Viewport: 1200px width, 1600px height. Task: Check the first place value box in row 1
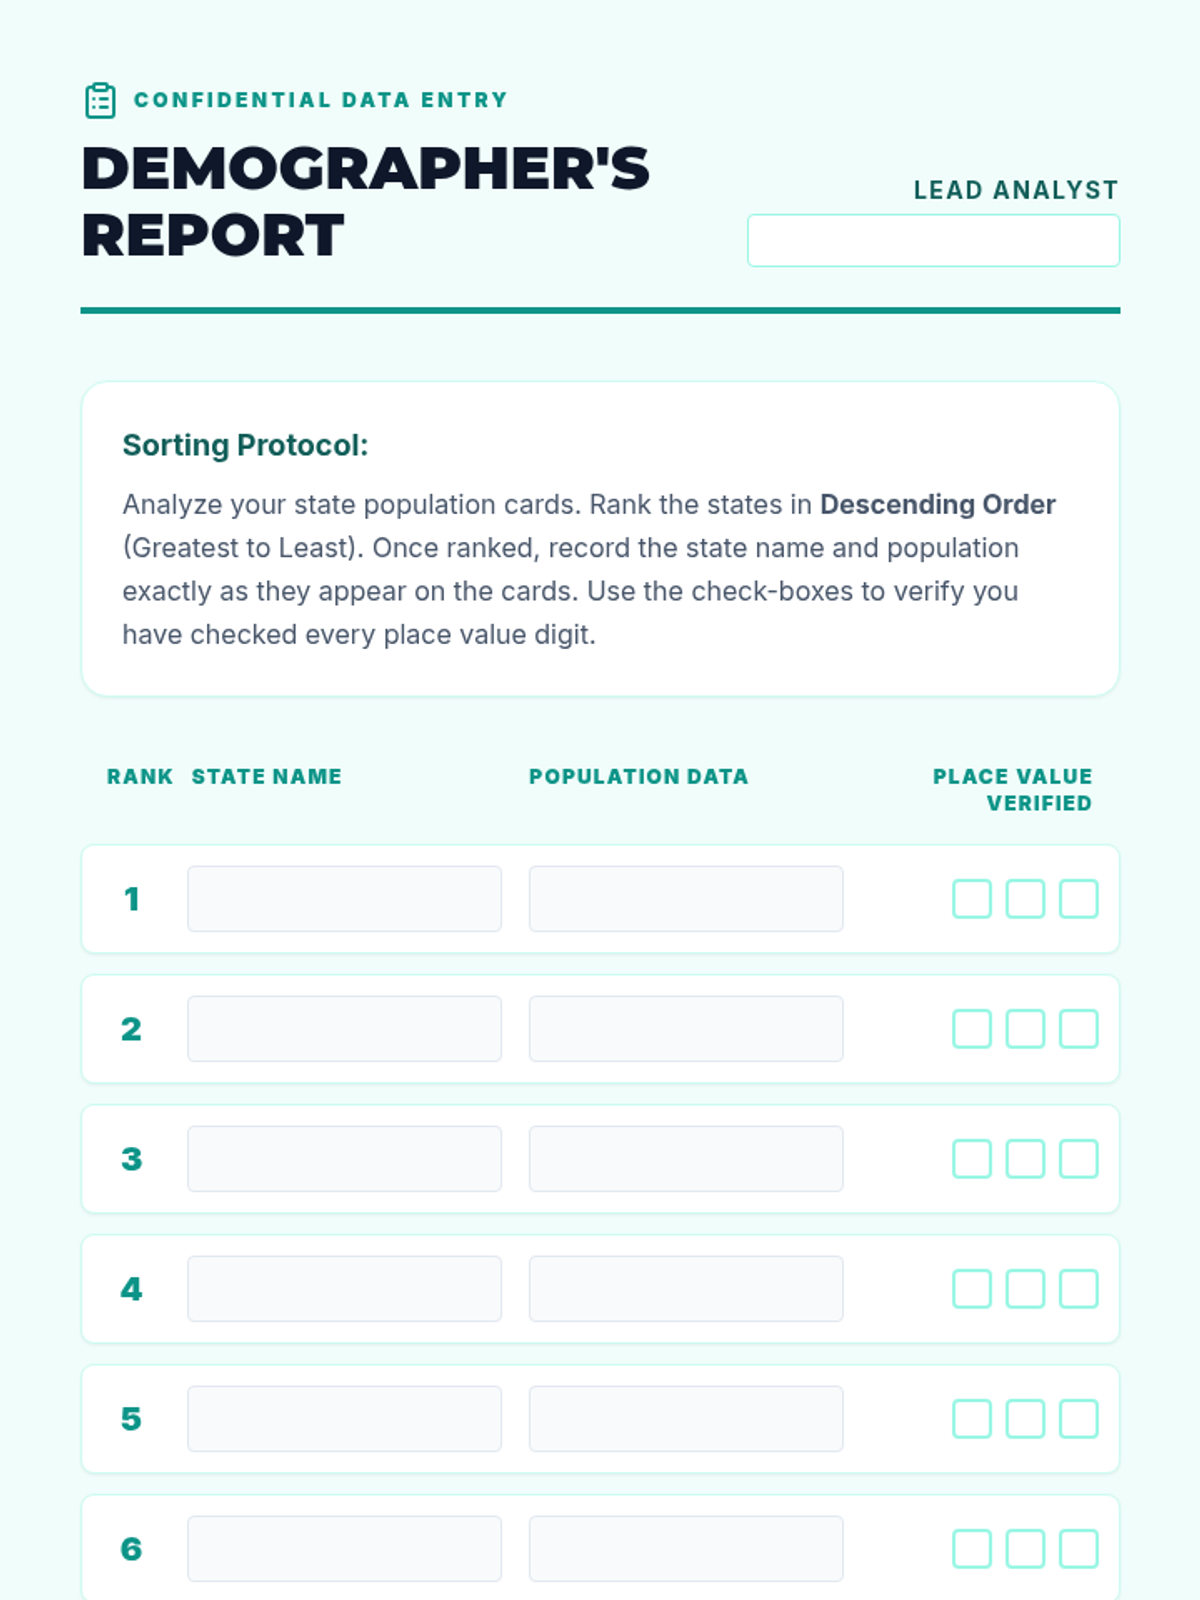pyautogui.click(x=971, y=898)
